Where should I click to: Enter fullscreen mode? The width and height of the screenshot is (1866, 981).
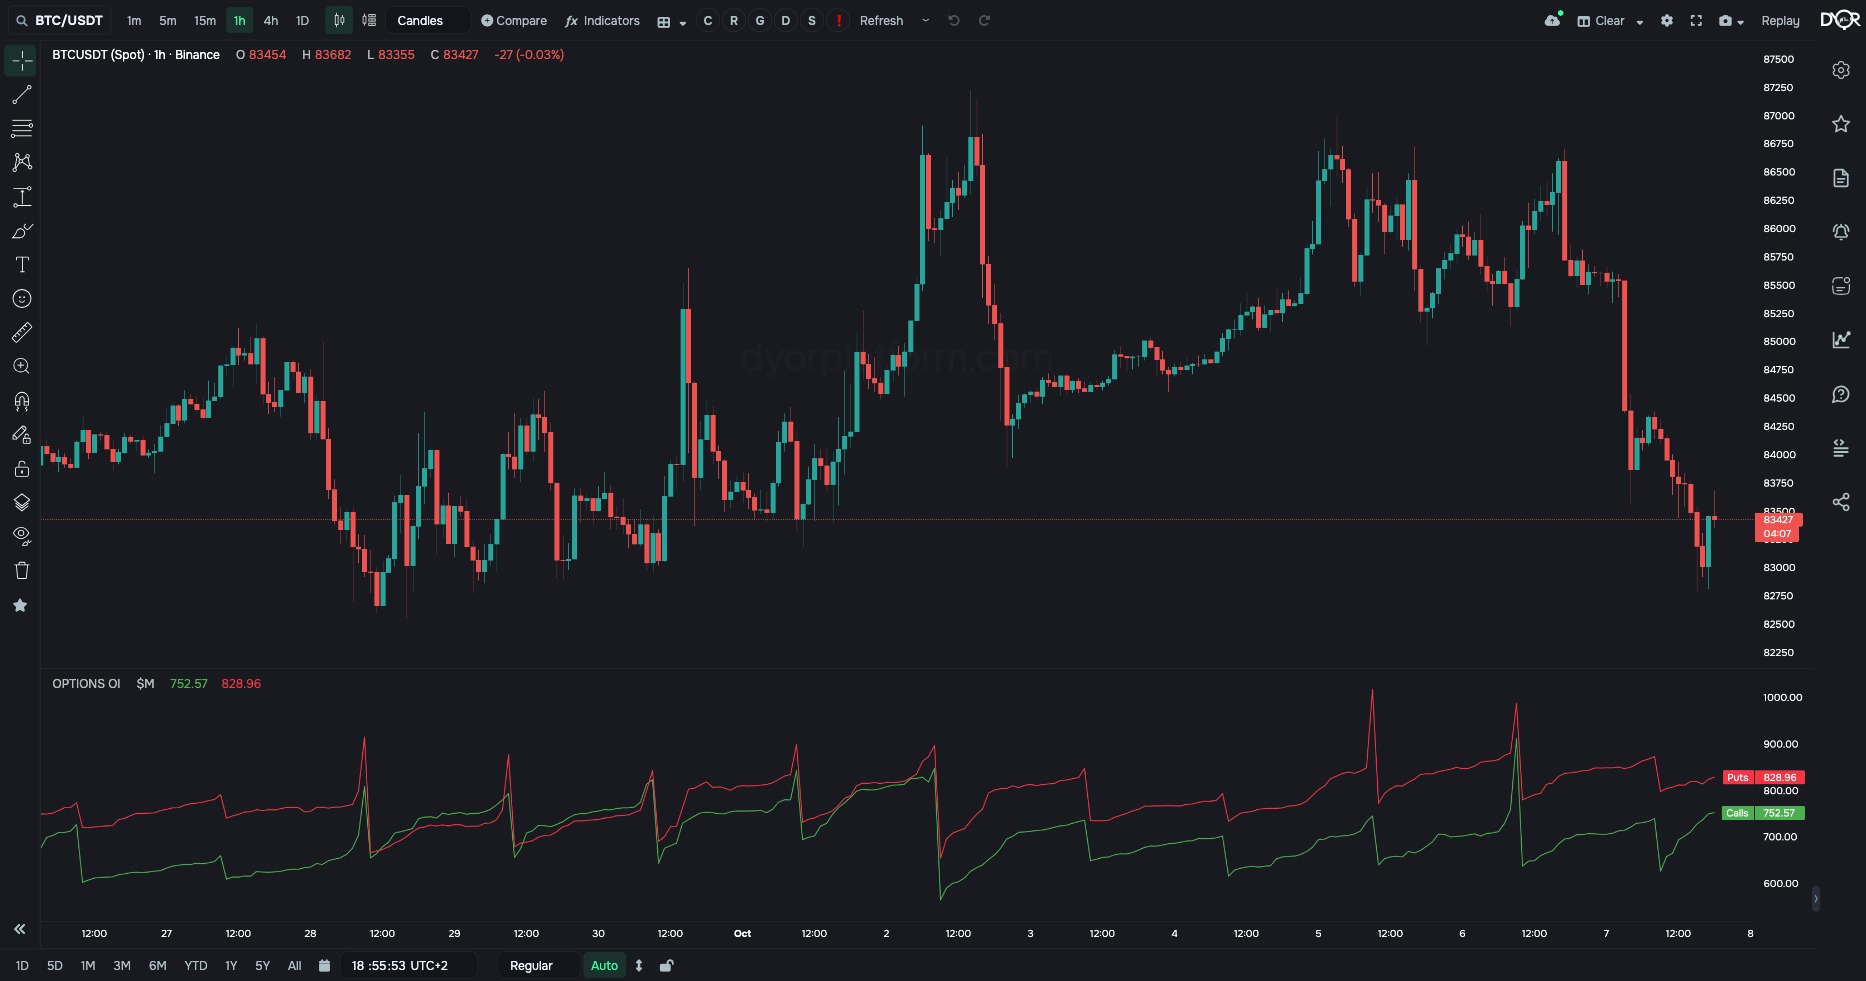(1696, 20)
